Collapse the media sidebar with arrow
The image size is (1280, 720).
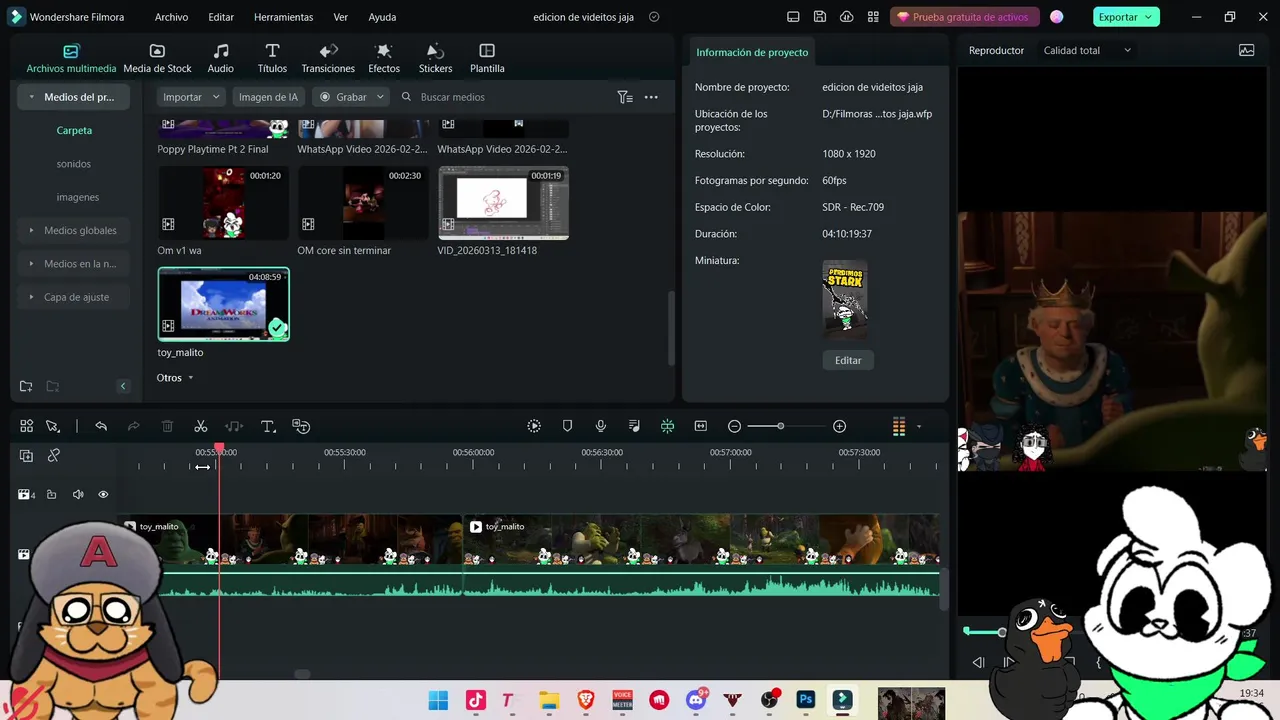[123, 386]
